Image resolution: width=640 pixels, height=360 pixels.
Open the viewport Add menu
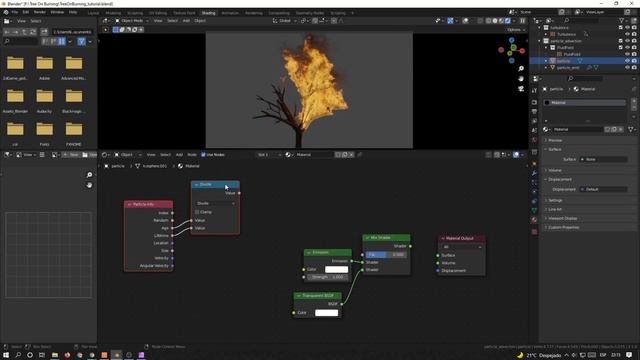pyautogui.click(x=186, y=20)
